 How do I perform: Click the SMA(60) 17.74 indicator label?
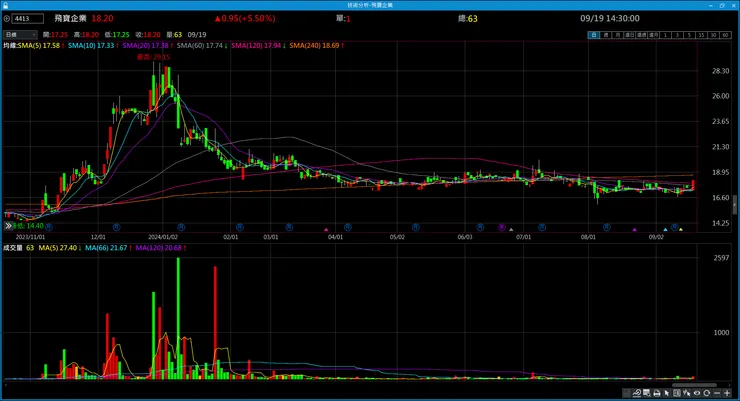click(x=202, y=45)
